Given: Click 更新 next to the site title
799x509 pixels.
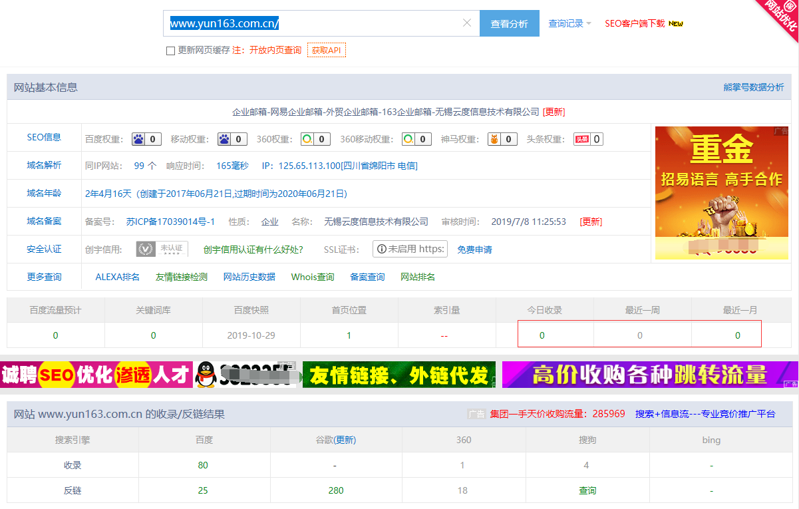Looking at the screenshot, I should (x=554, y=112).
